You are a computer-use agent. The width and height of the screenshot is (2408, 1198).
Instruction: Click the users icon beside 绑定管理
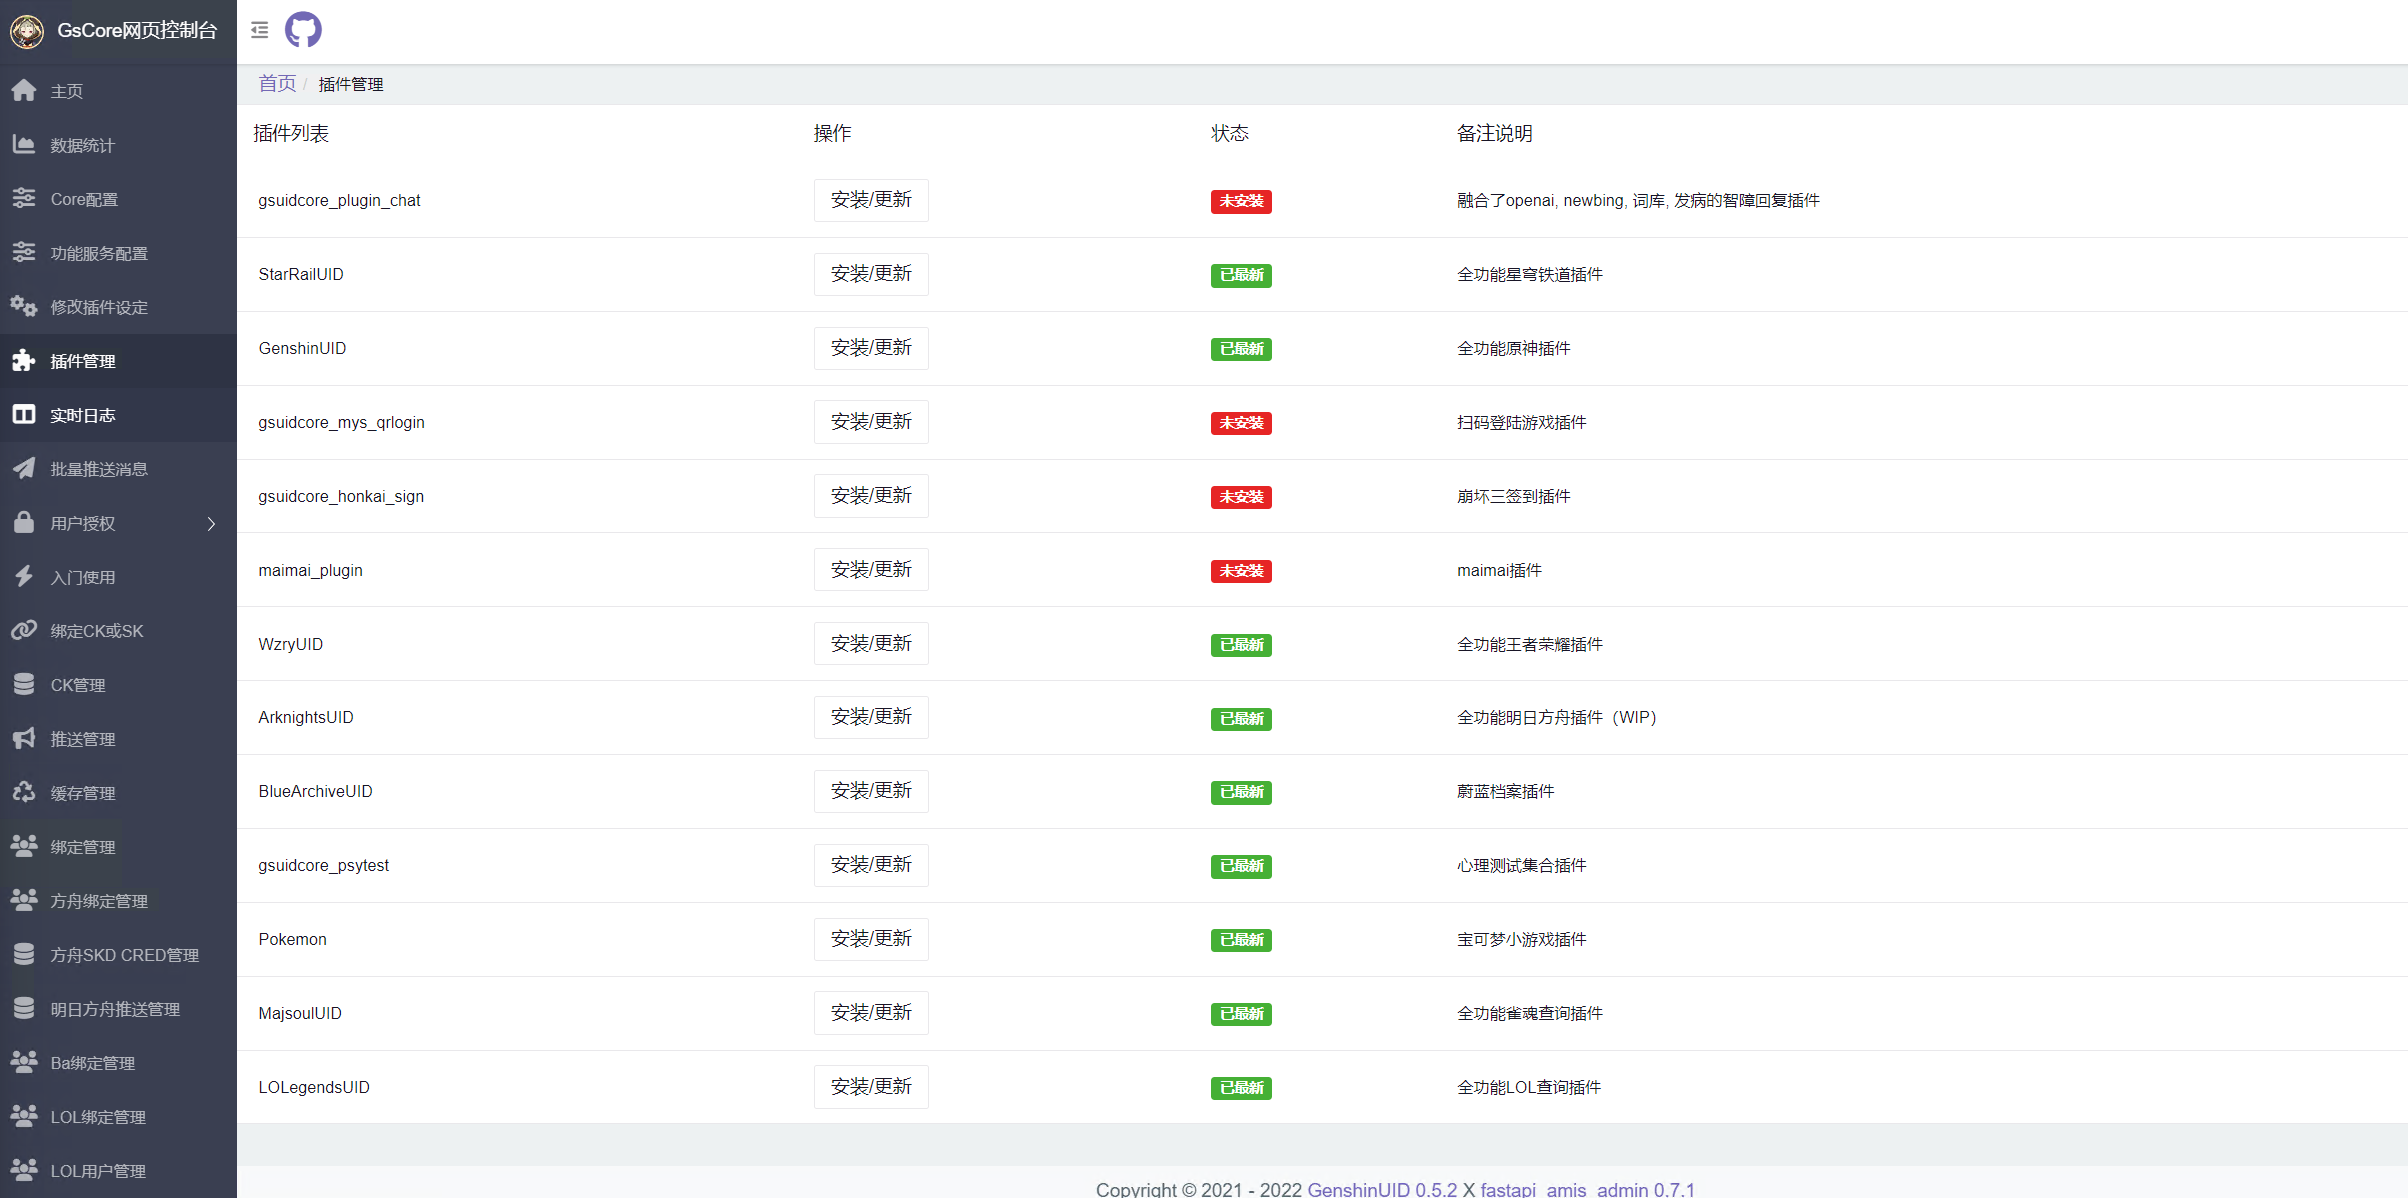click(24, 846)
